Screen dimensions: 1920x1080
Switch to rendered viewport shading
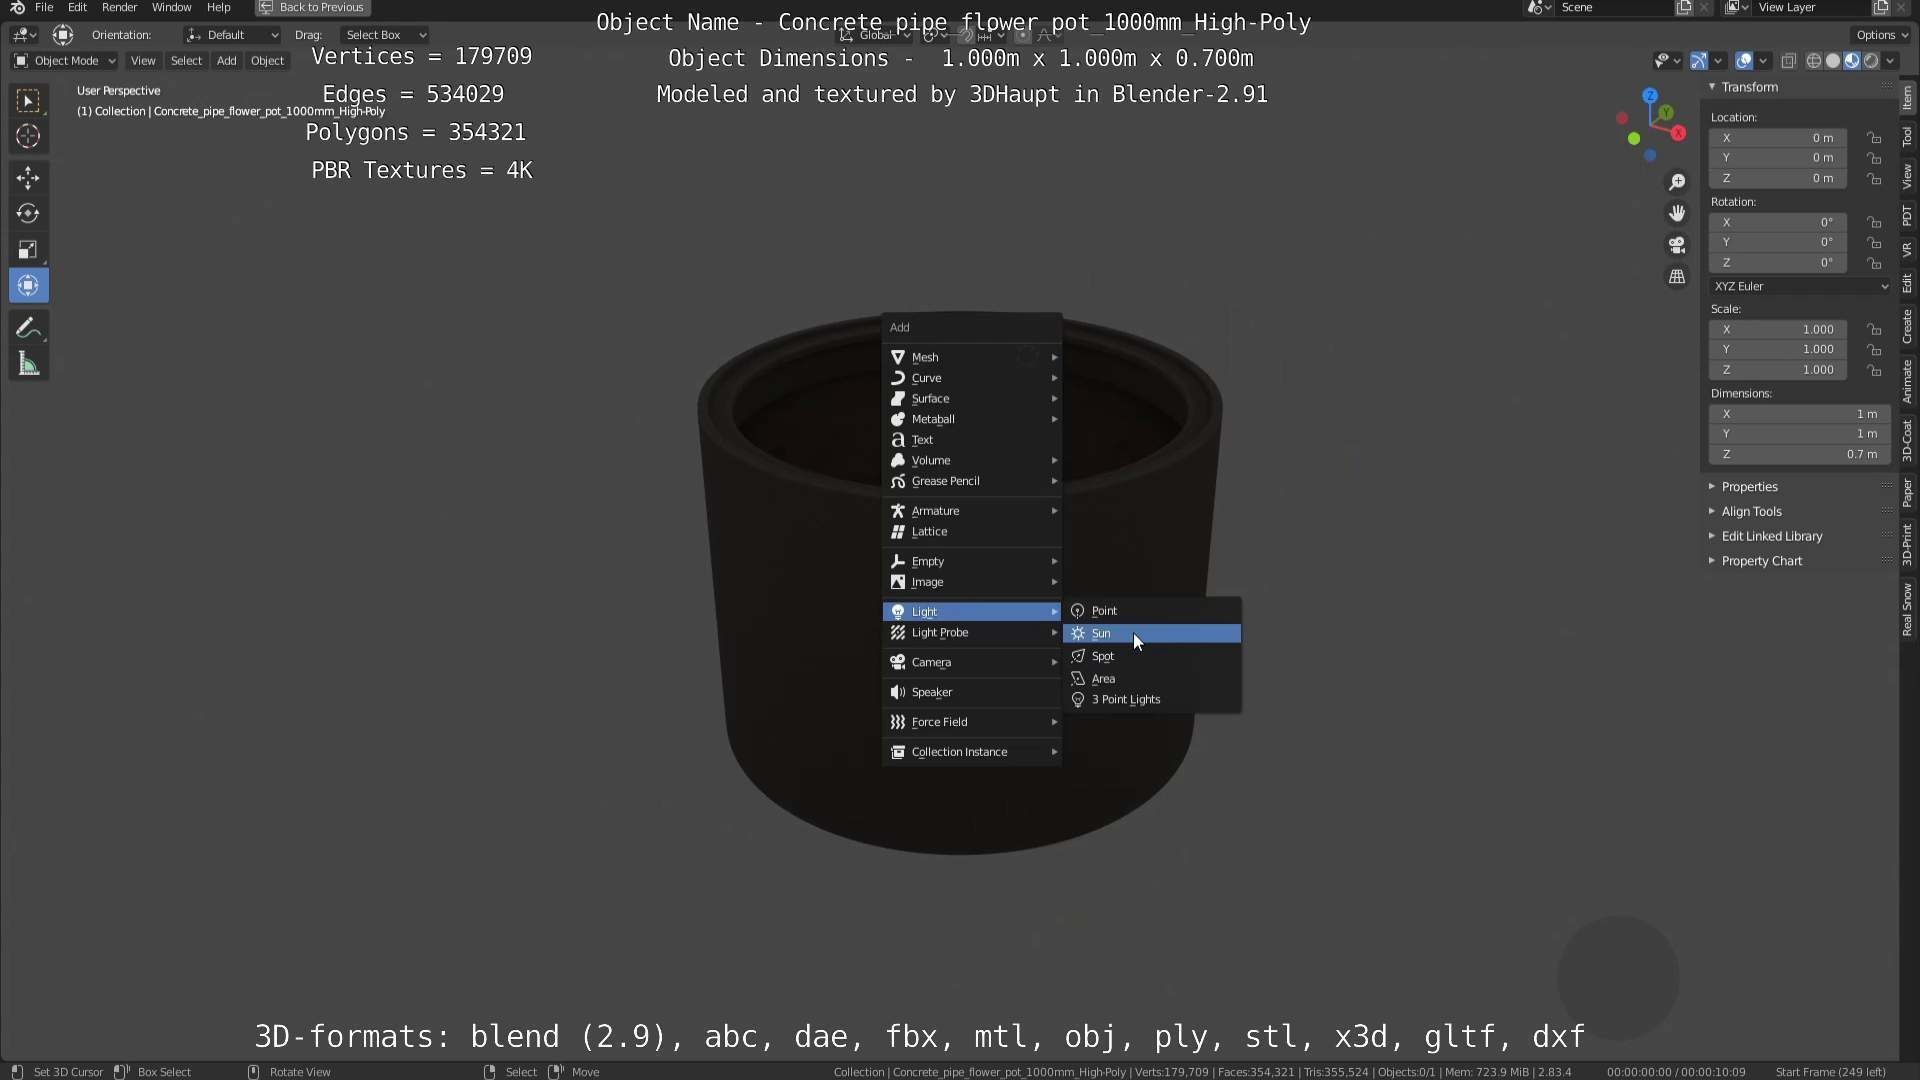click(1871, 61)
